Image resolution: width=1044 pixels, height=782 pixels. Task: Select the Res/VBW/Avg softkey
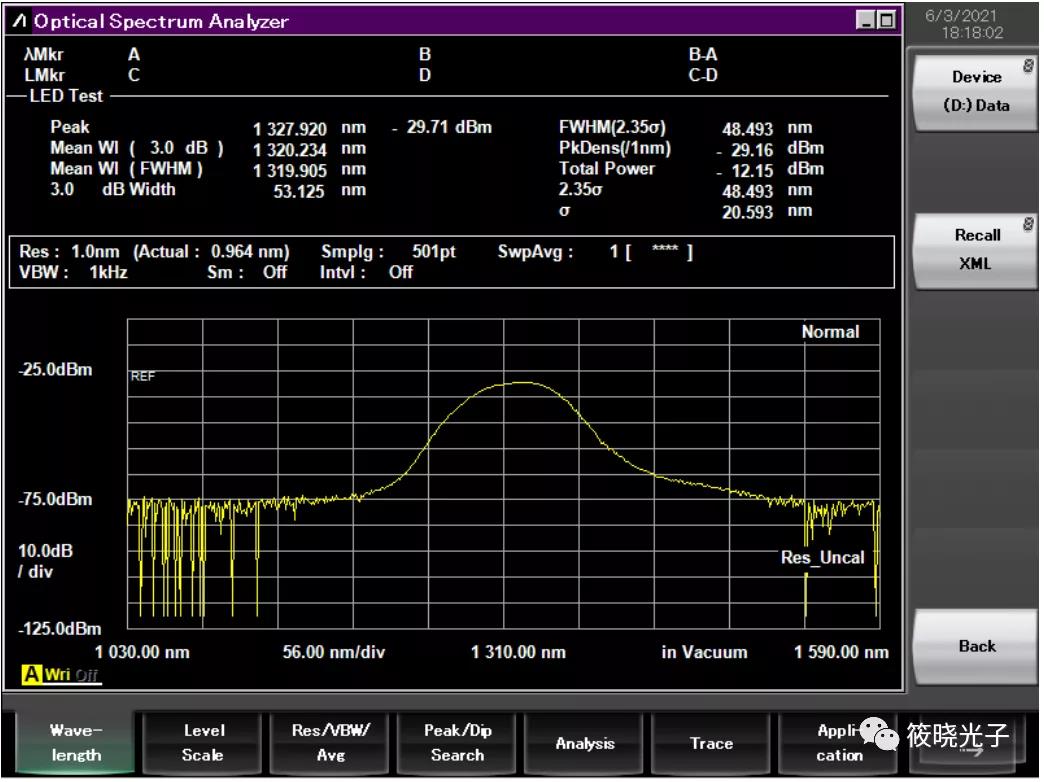tap(330, 743)
